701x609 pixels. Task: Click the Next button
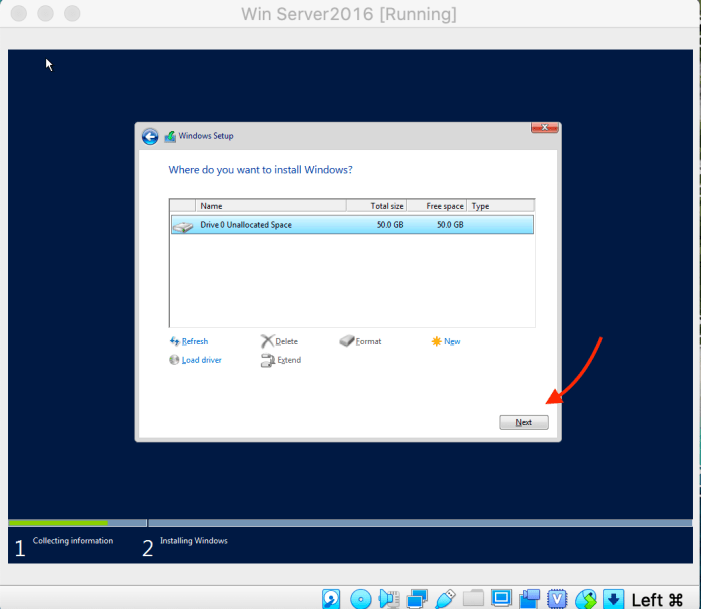coord(524,422)
